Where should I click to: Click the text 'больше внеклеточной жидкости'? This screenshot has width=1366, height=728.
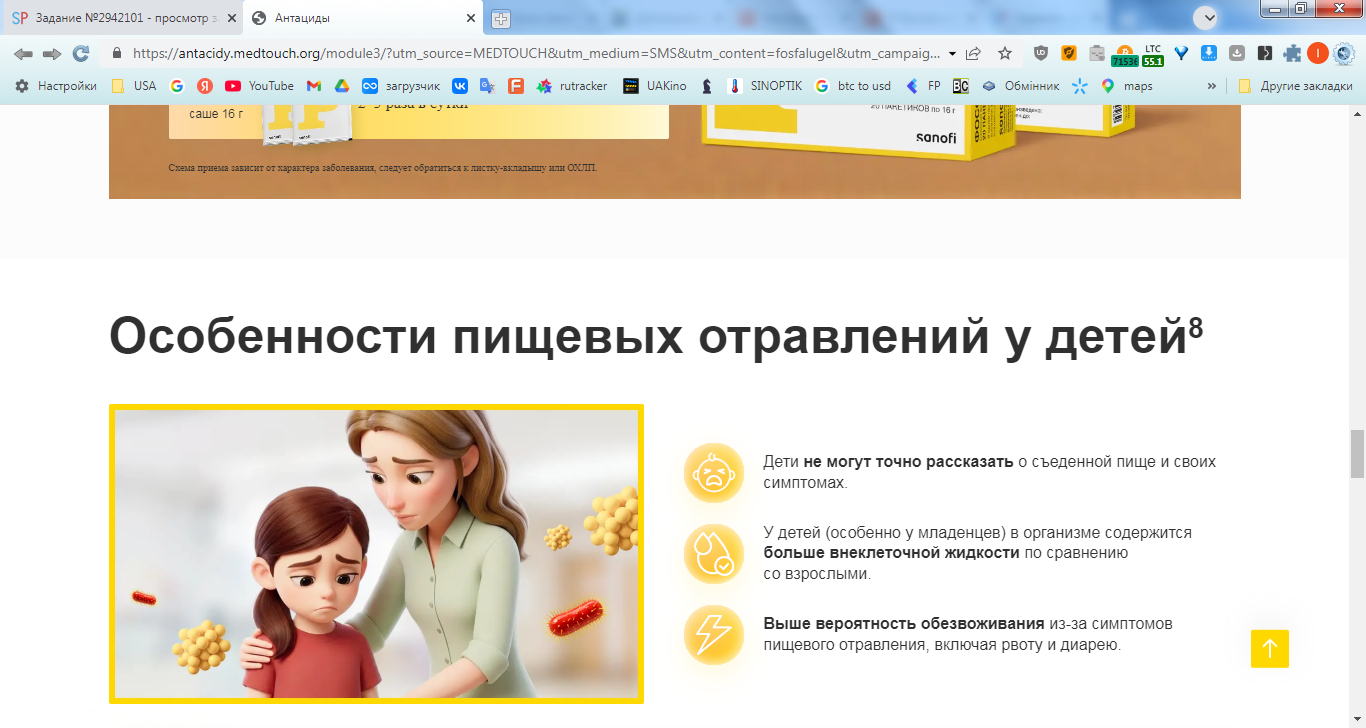(891, 552)
